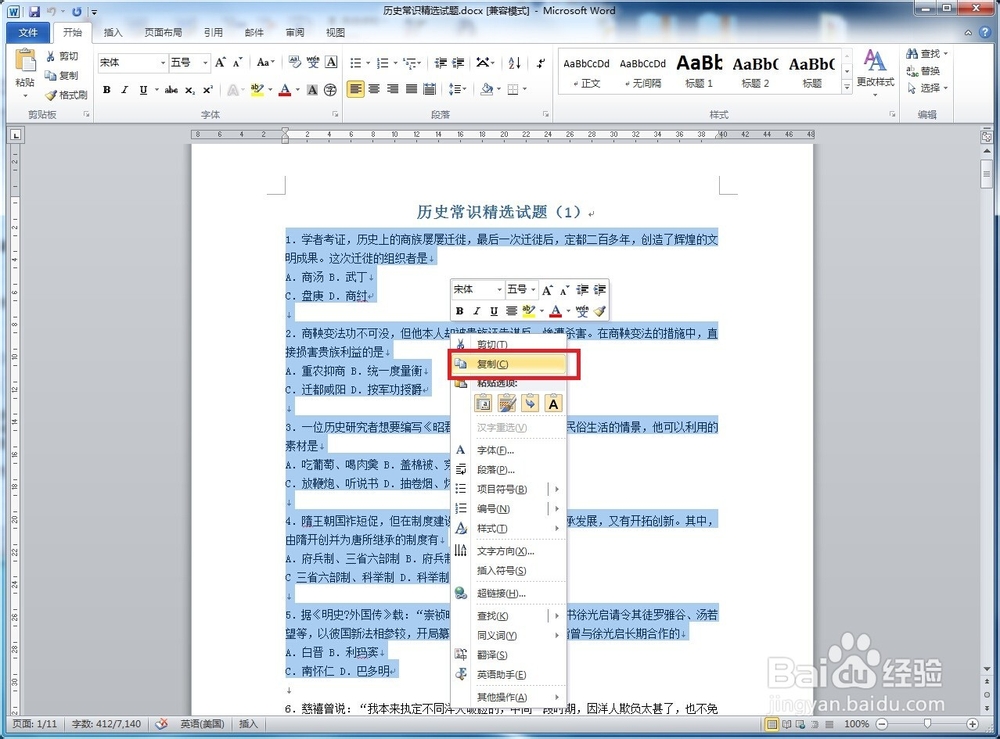Open the File tab
Viewport: 1000px width, 739px height.
(27, 32)
